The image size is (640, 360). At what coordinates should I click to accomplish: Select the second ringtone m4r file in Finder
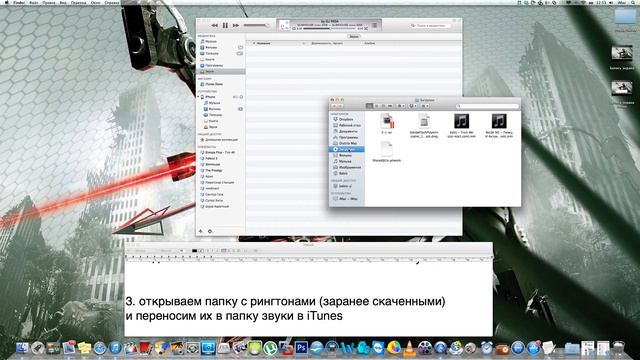click(x=499, y=126)
